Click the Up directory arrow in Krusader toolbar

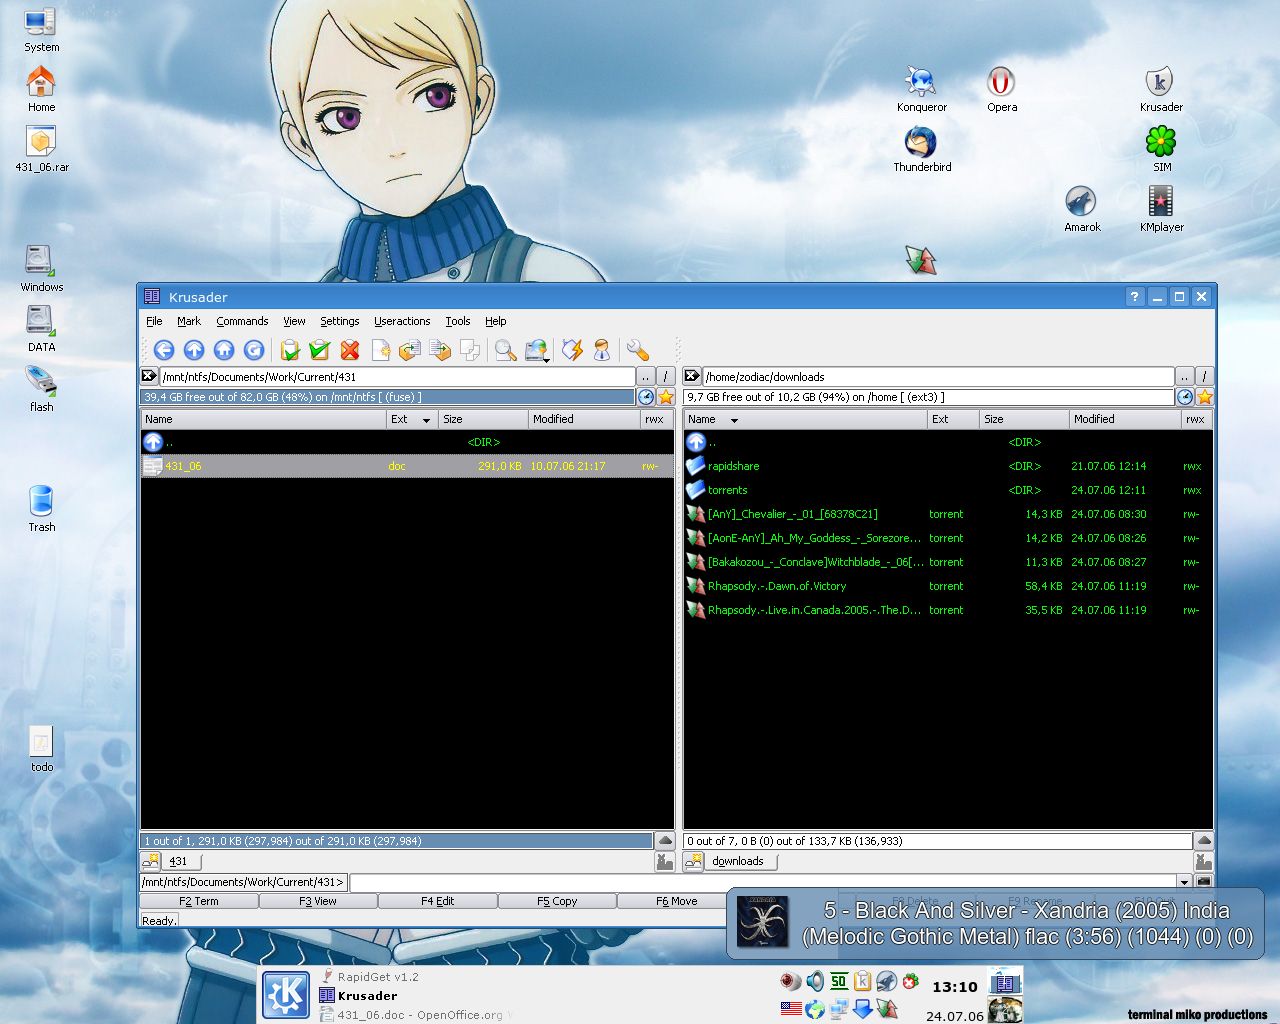point(194,349)
